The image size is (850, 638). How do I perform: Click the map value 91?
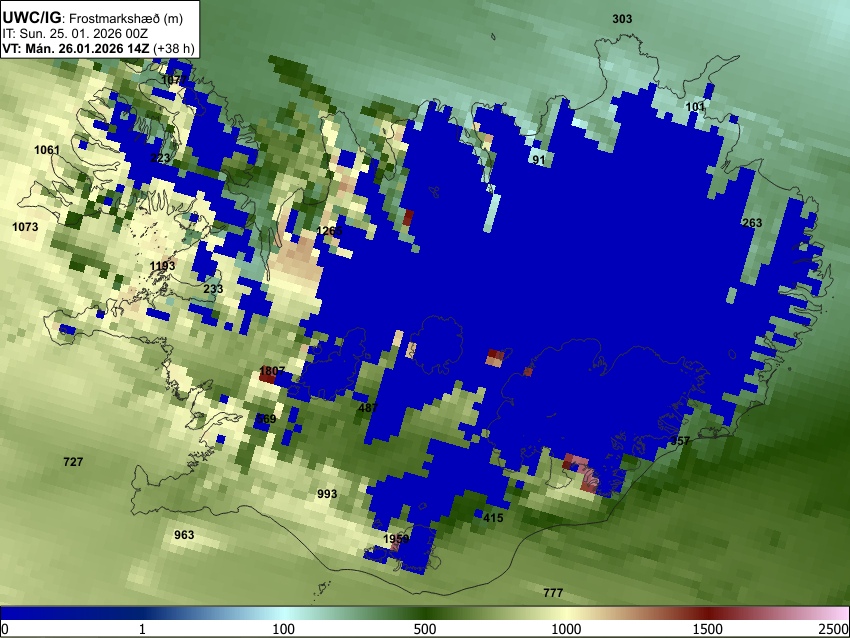(x=538, y=160)
